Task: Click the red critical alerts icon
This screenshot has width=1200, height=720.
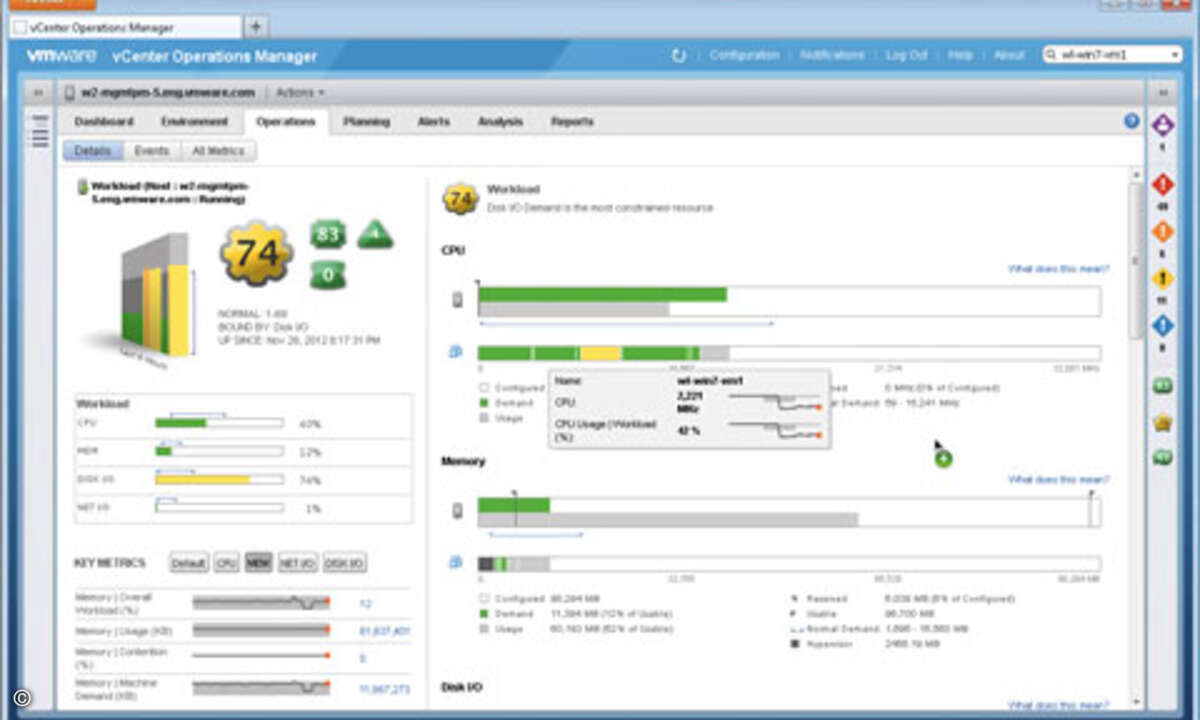Action: coord(1162,185)
